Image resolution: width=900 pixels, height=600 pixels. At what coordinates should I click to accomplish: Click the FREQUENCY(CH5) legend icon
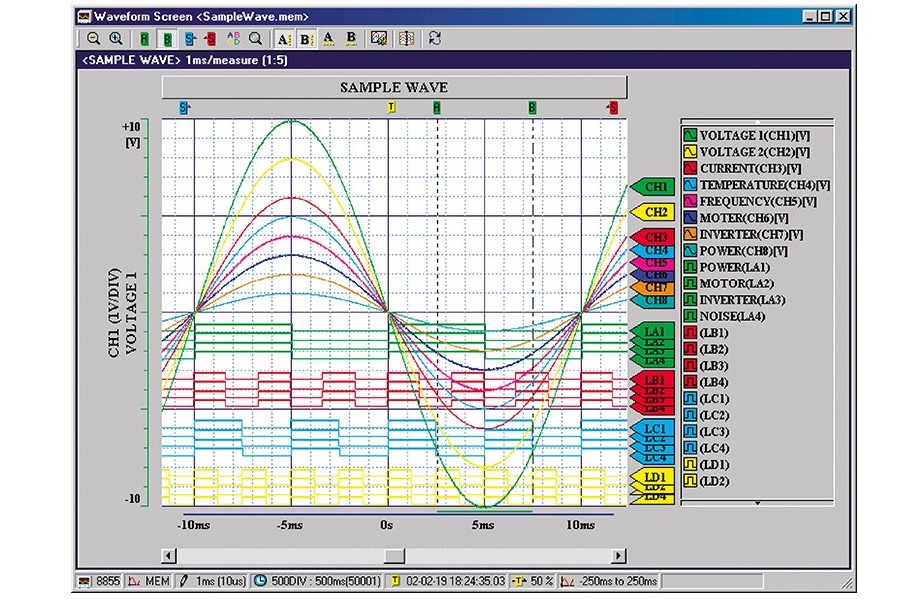[x=690, y=201]
